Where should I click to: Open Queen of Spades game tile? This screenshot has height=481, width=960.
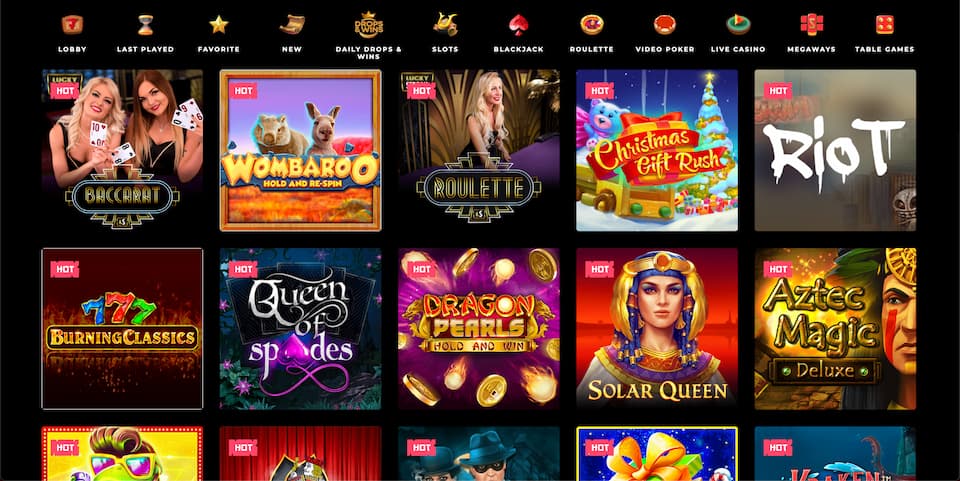[301, 329]
